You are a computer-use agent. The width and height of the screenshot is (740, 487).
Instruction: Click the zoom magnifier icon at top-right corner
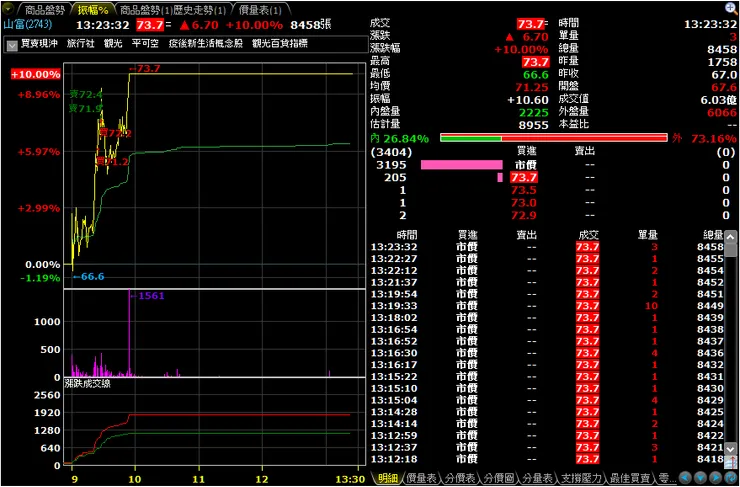click(x=731, y=7)
